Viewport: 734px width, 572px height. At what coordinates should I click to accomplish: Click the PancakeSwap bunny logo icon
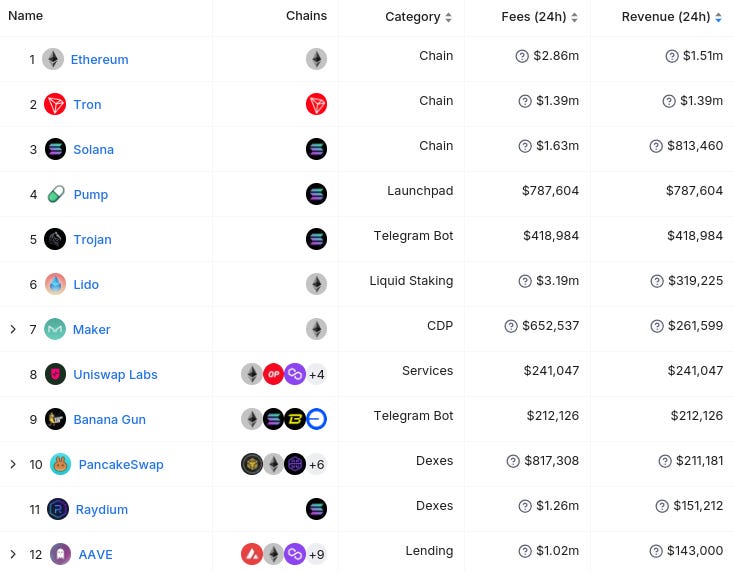(x=60, y=464)
